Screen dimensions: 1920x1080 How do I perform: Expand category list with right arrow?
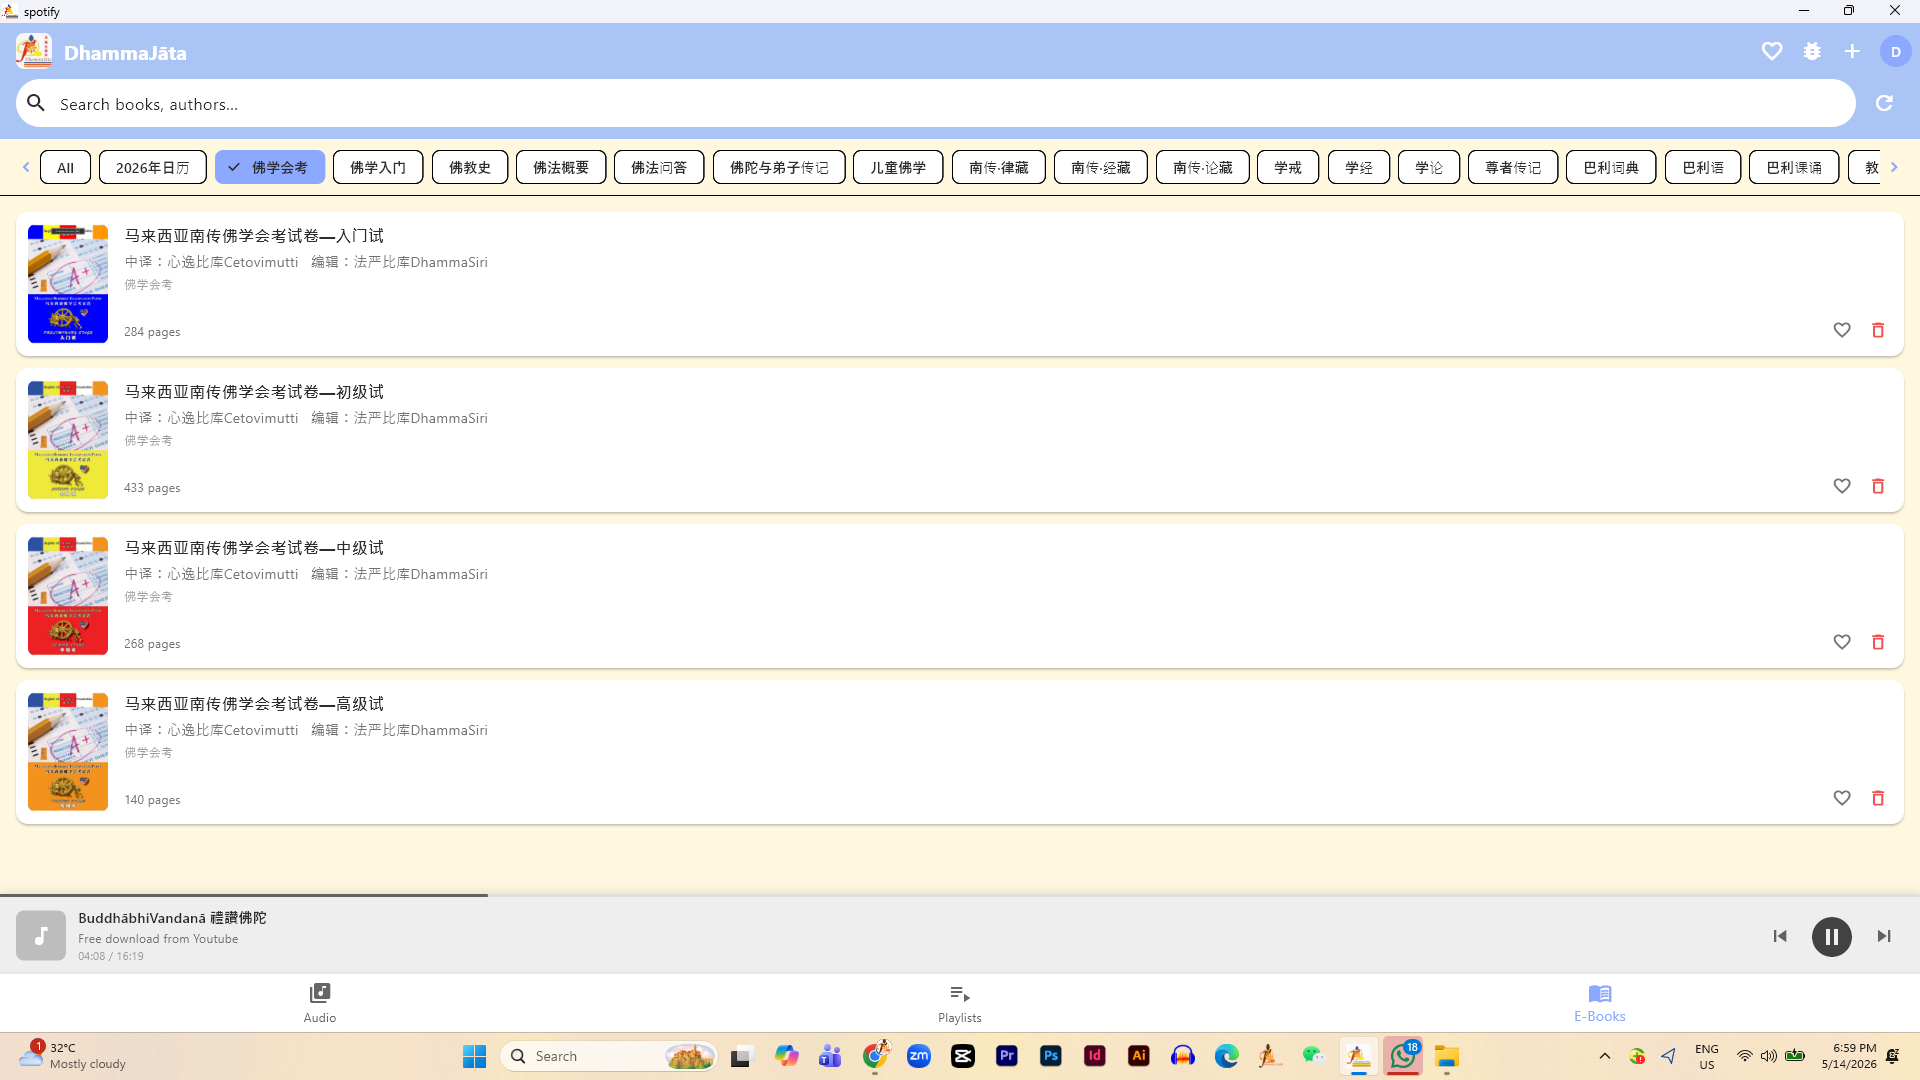click(x=1894, y=167)
